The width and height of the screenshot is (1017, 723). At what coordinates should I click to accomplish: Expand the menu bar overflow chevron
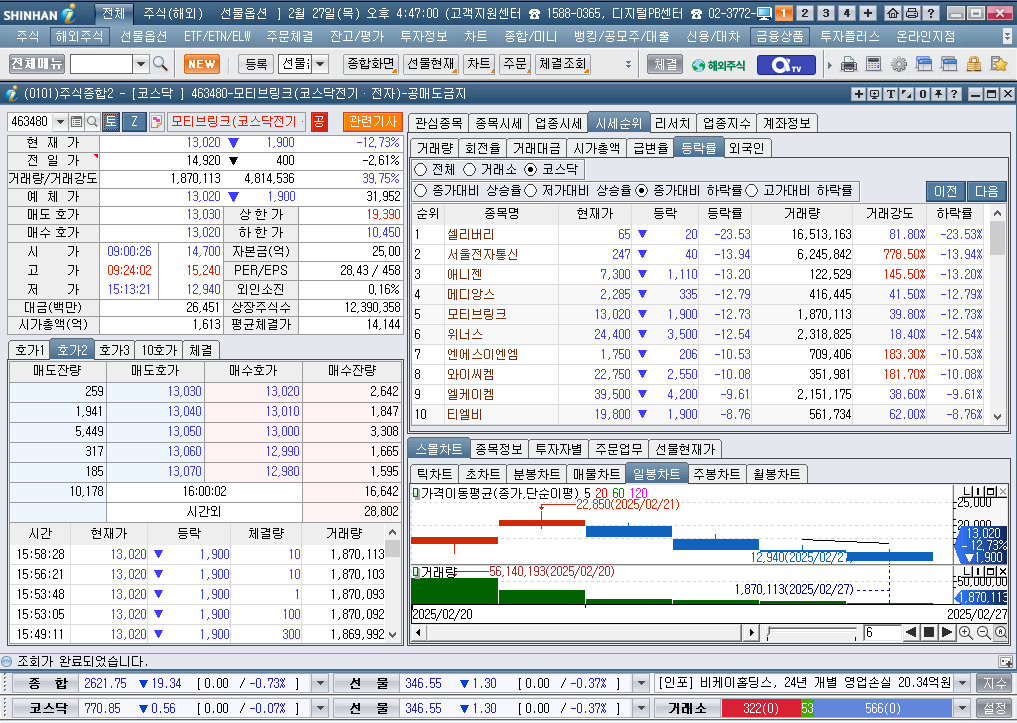coord(1007,36)
